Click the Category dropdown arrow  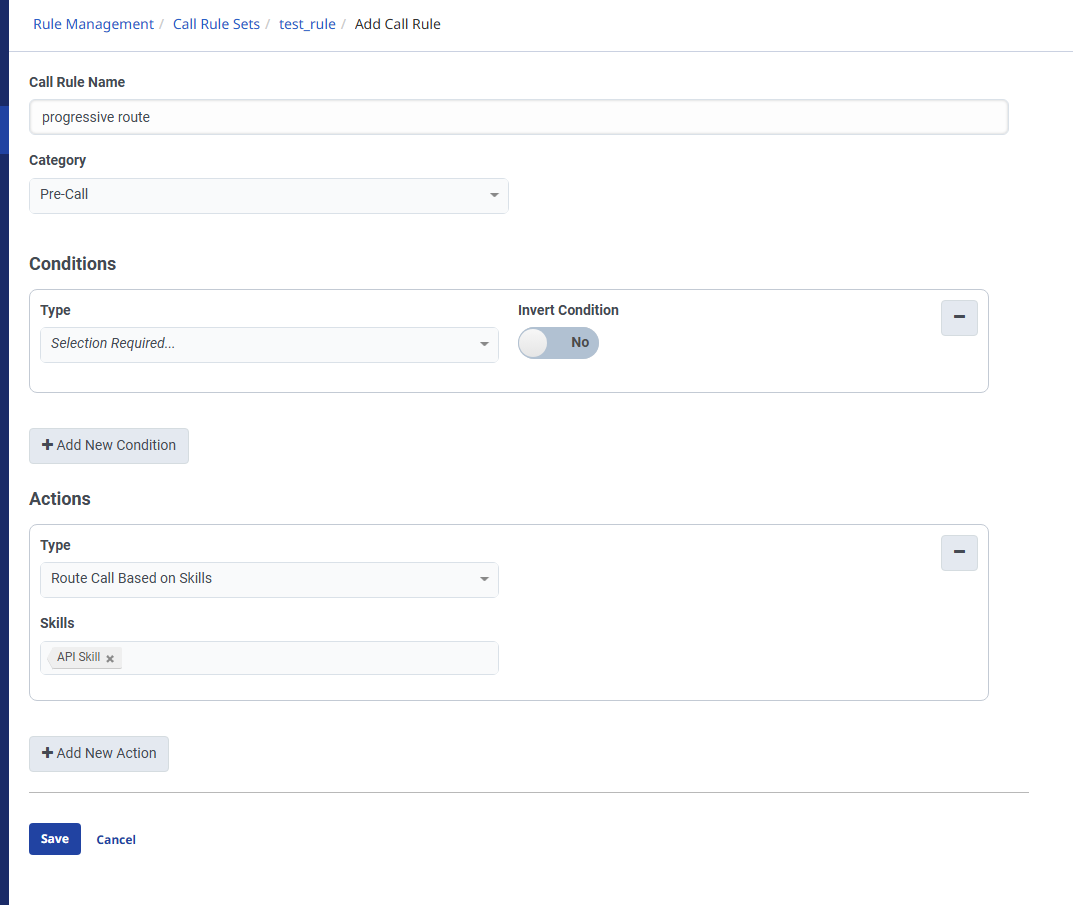[494, 195]
